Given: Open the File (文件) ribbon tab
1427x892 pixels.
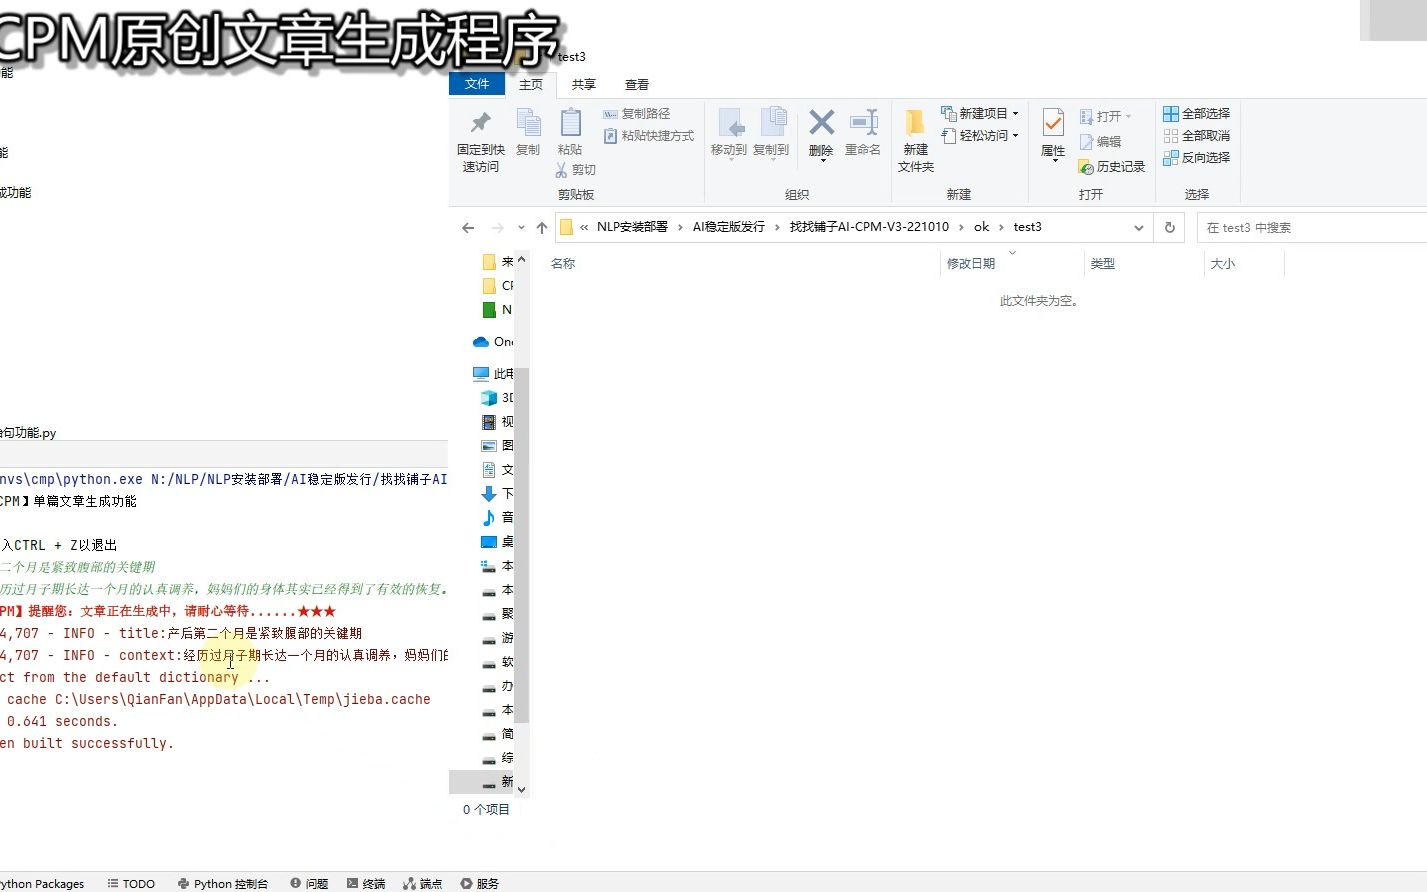Looking at the screenshot, I should click(x=477, y=84).
